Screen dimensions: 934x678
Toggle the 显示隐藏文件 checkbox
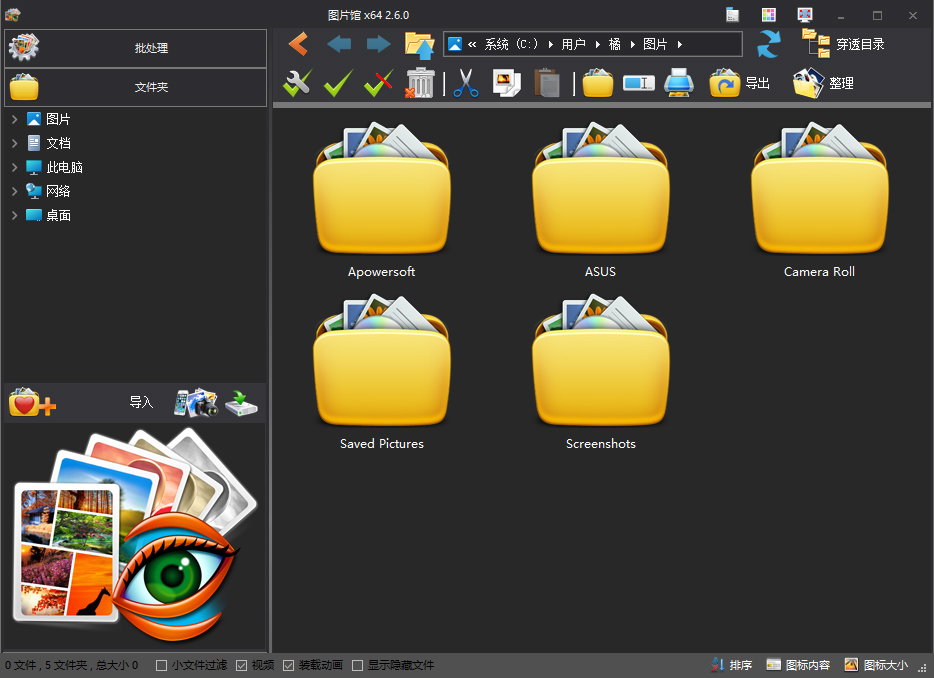point(358,665)
